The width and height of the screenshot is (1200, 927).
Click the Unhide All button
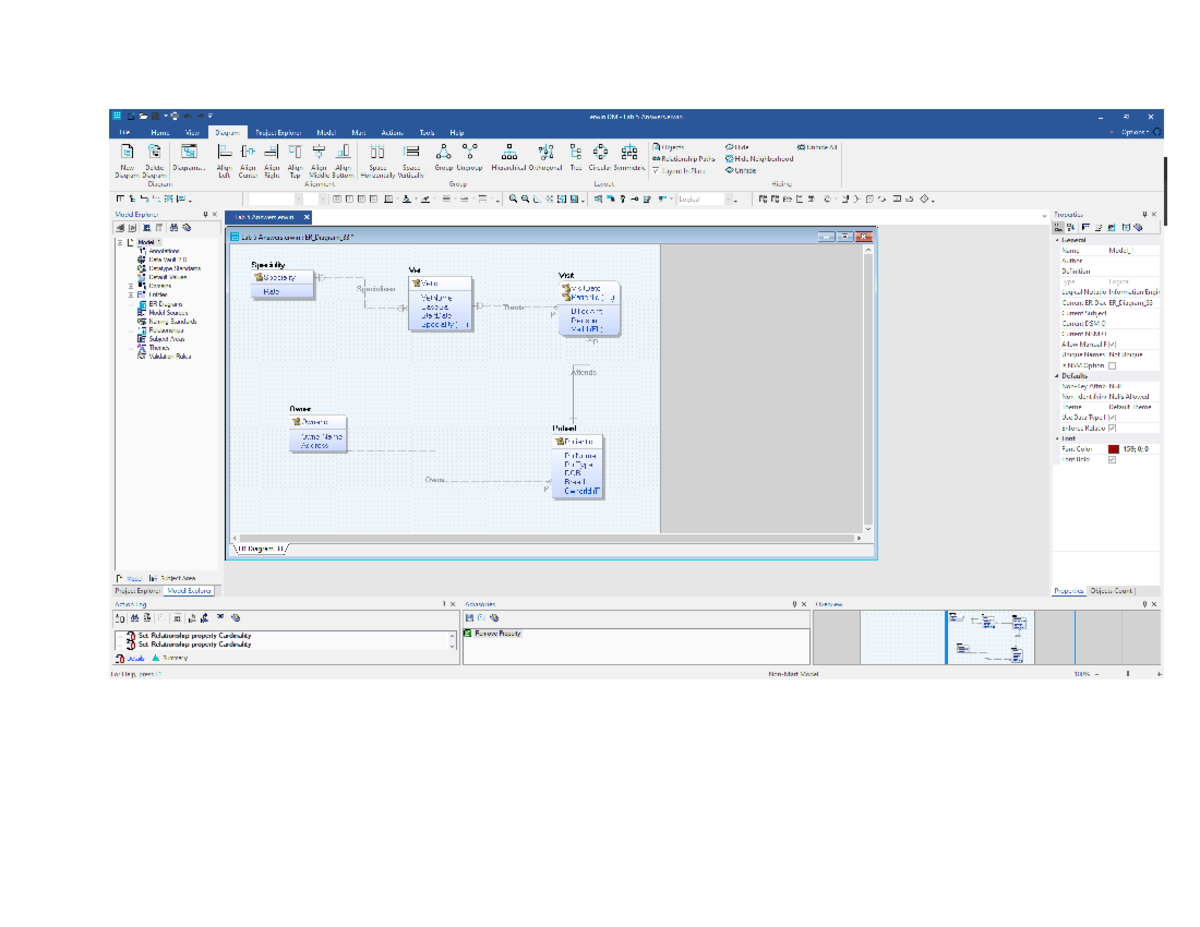(817, 147)
